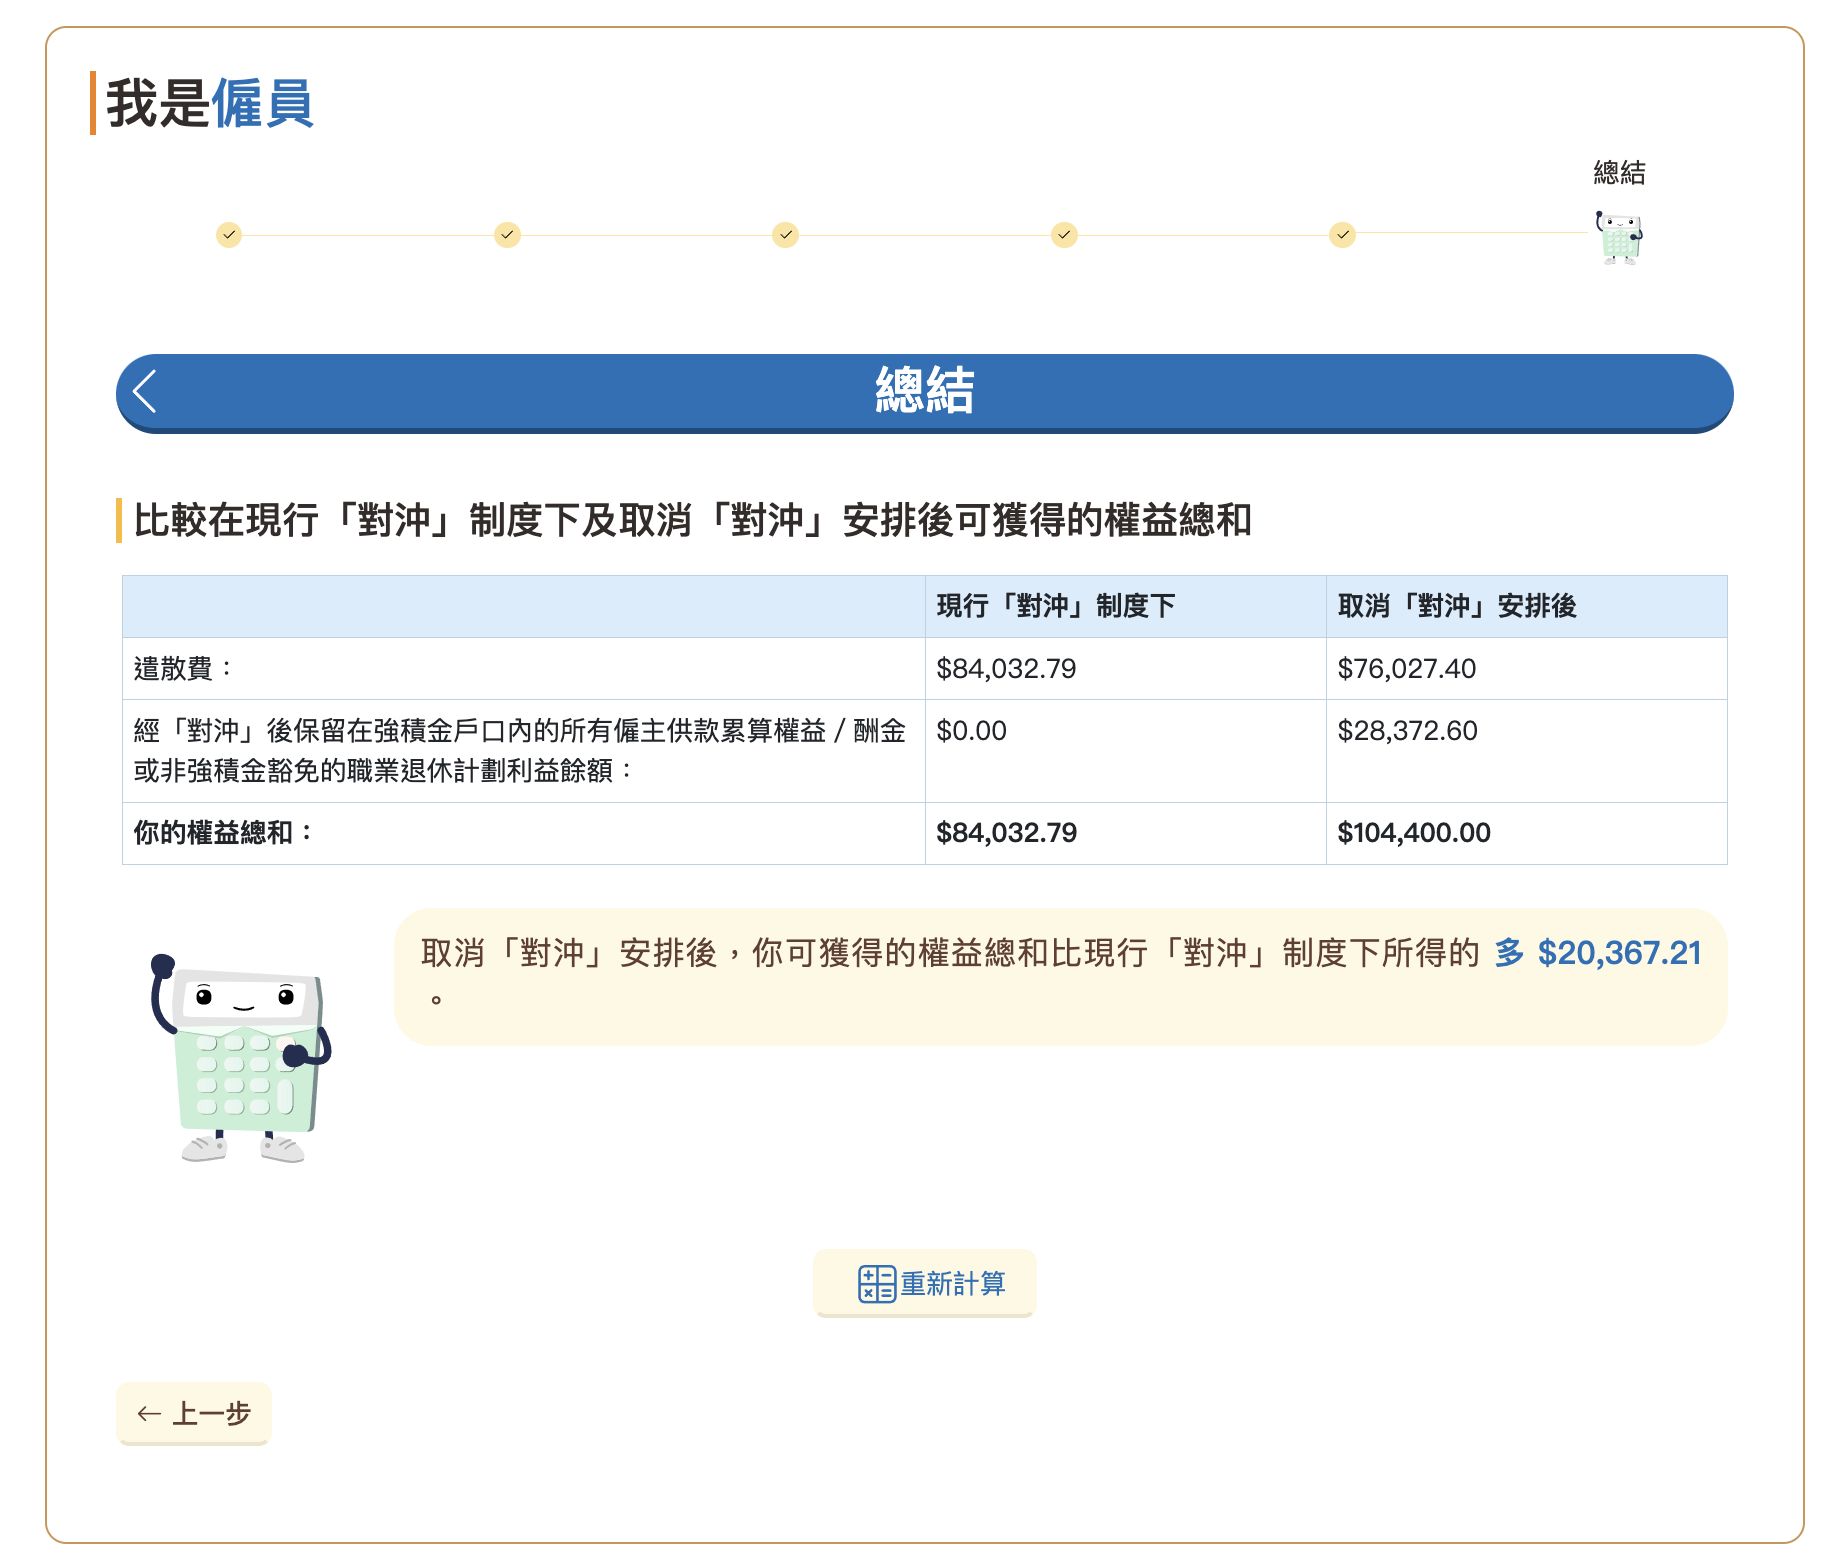
Task: Click the 總結 title in blue banner
Action: [x=924, y=390]
